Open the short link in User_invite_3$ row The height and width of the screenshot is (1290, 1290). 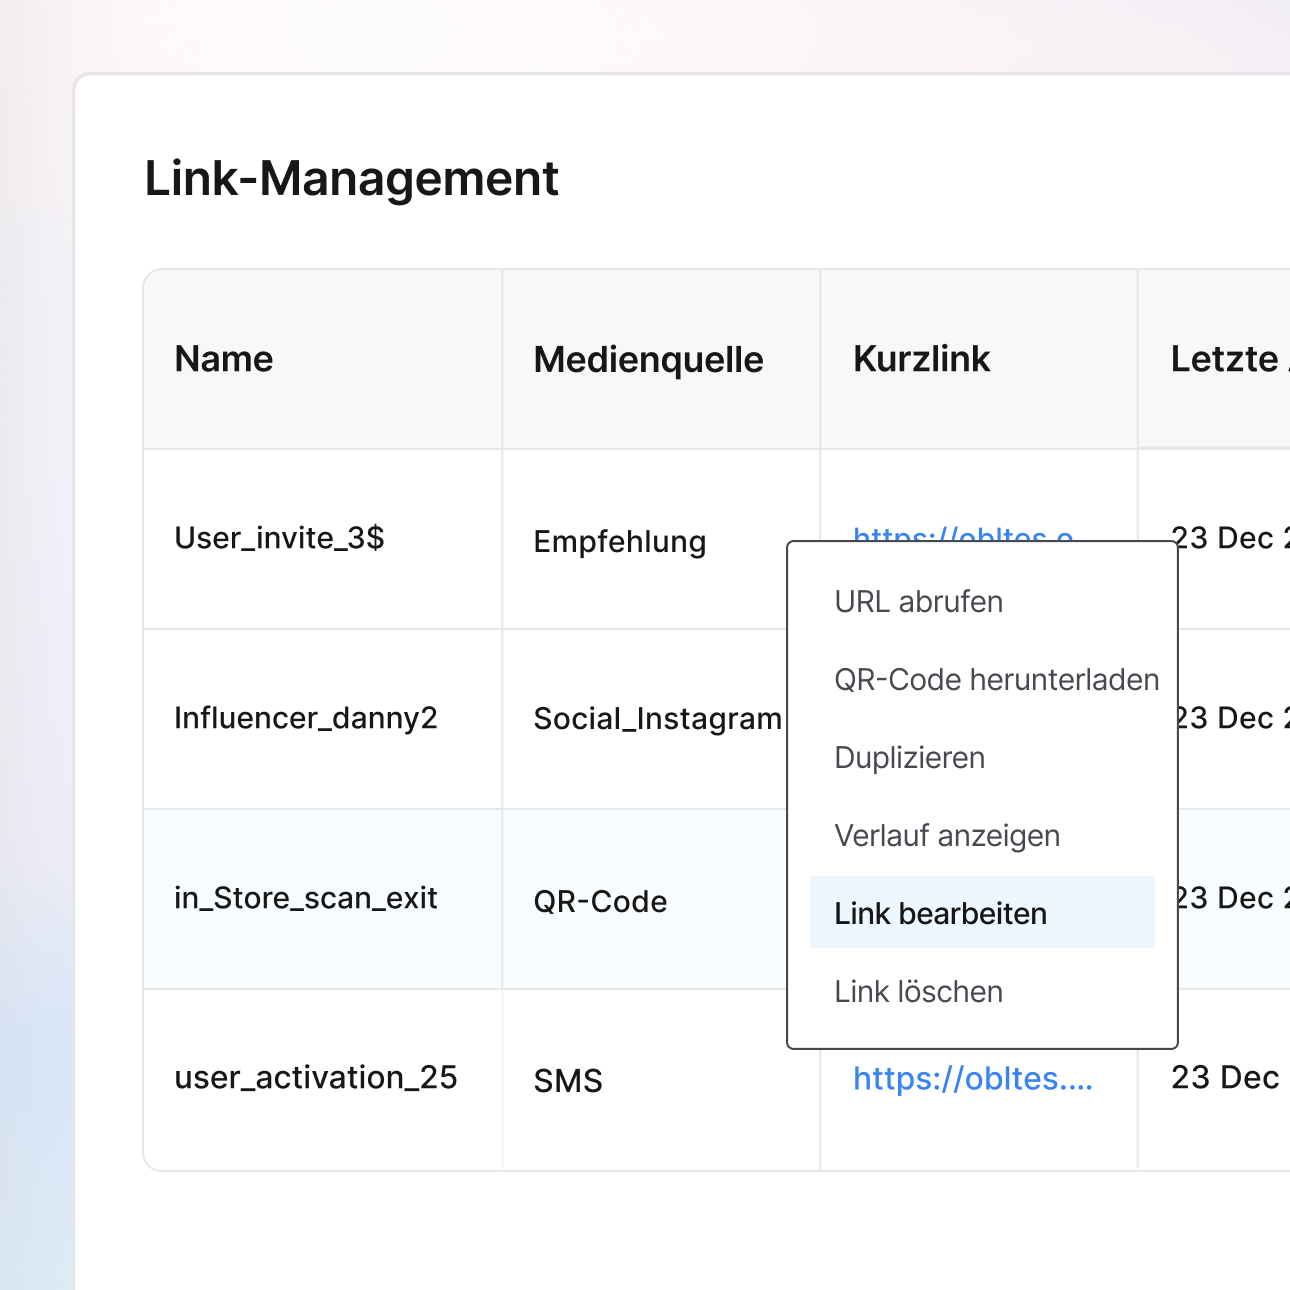(962, 532)
